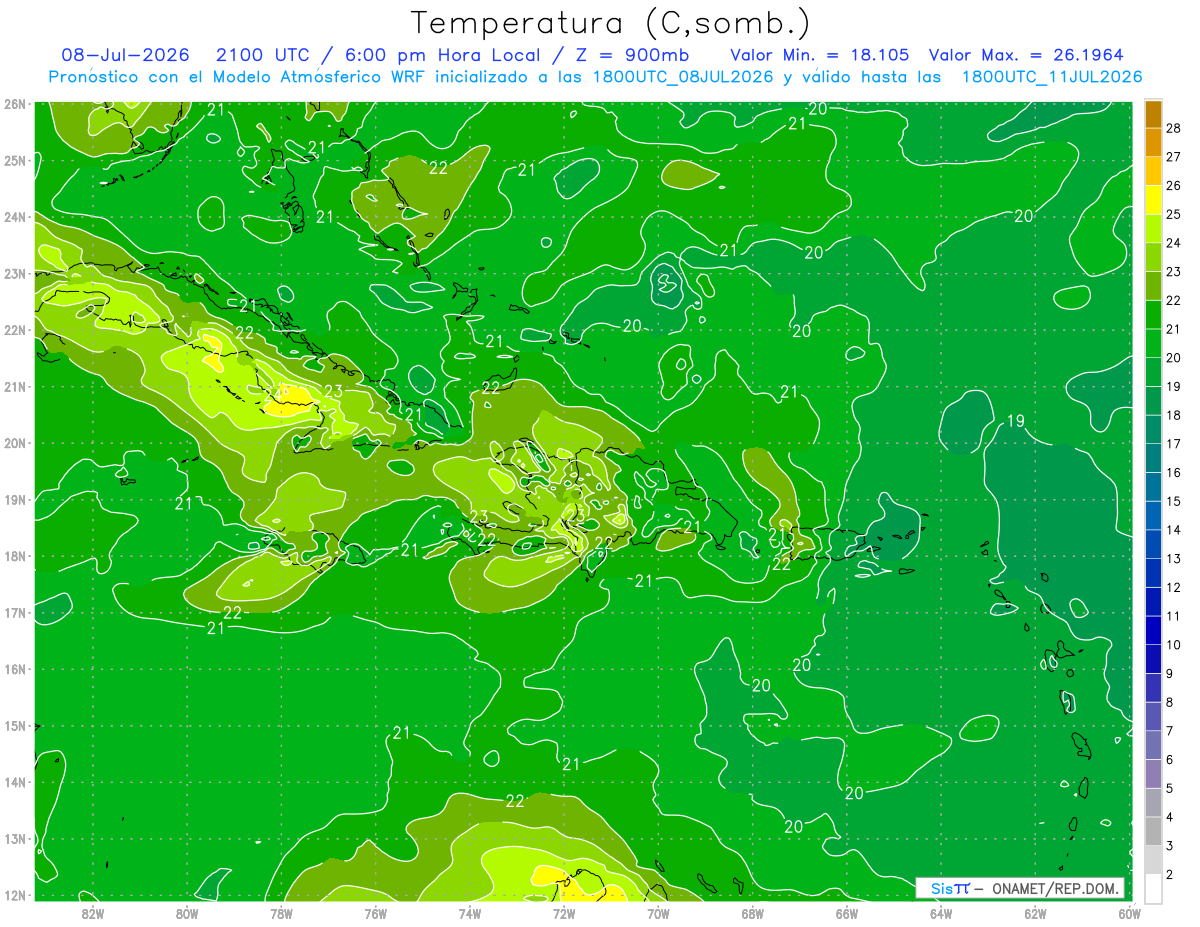
Task: Click the "72W" longitude axis label
Action: [x=564, y=913]
